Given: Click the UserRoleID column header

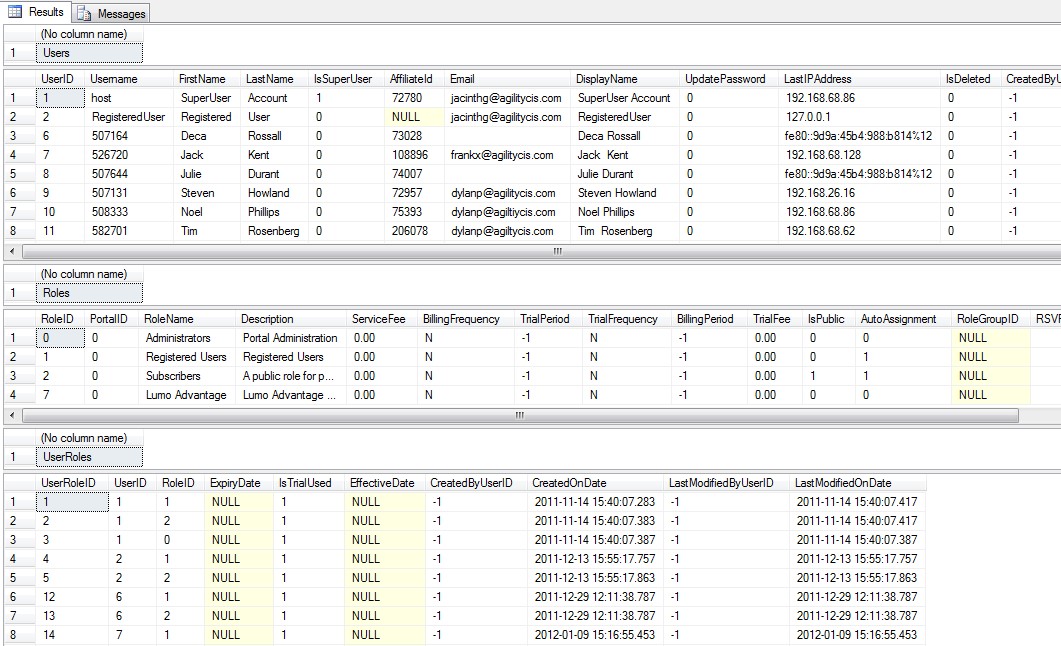Looking at the screenshot, I should [x=72, y=483].
